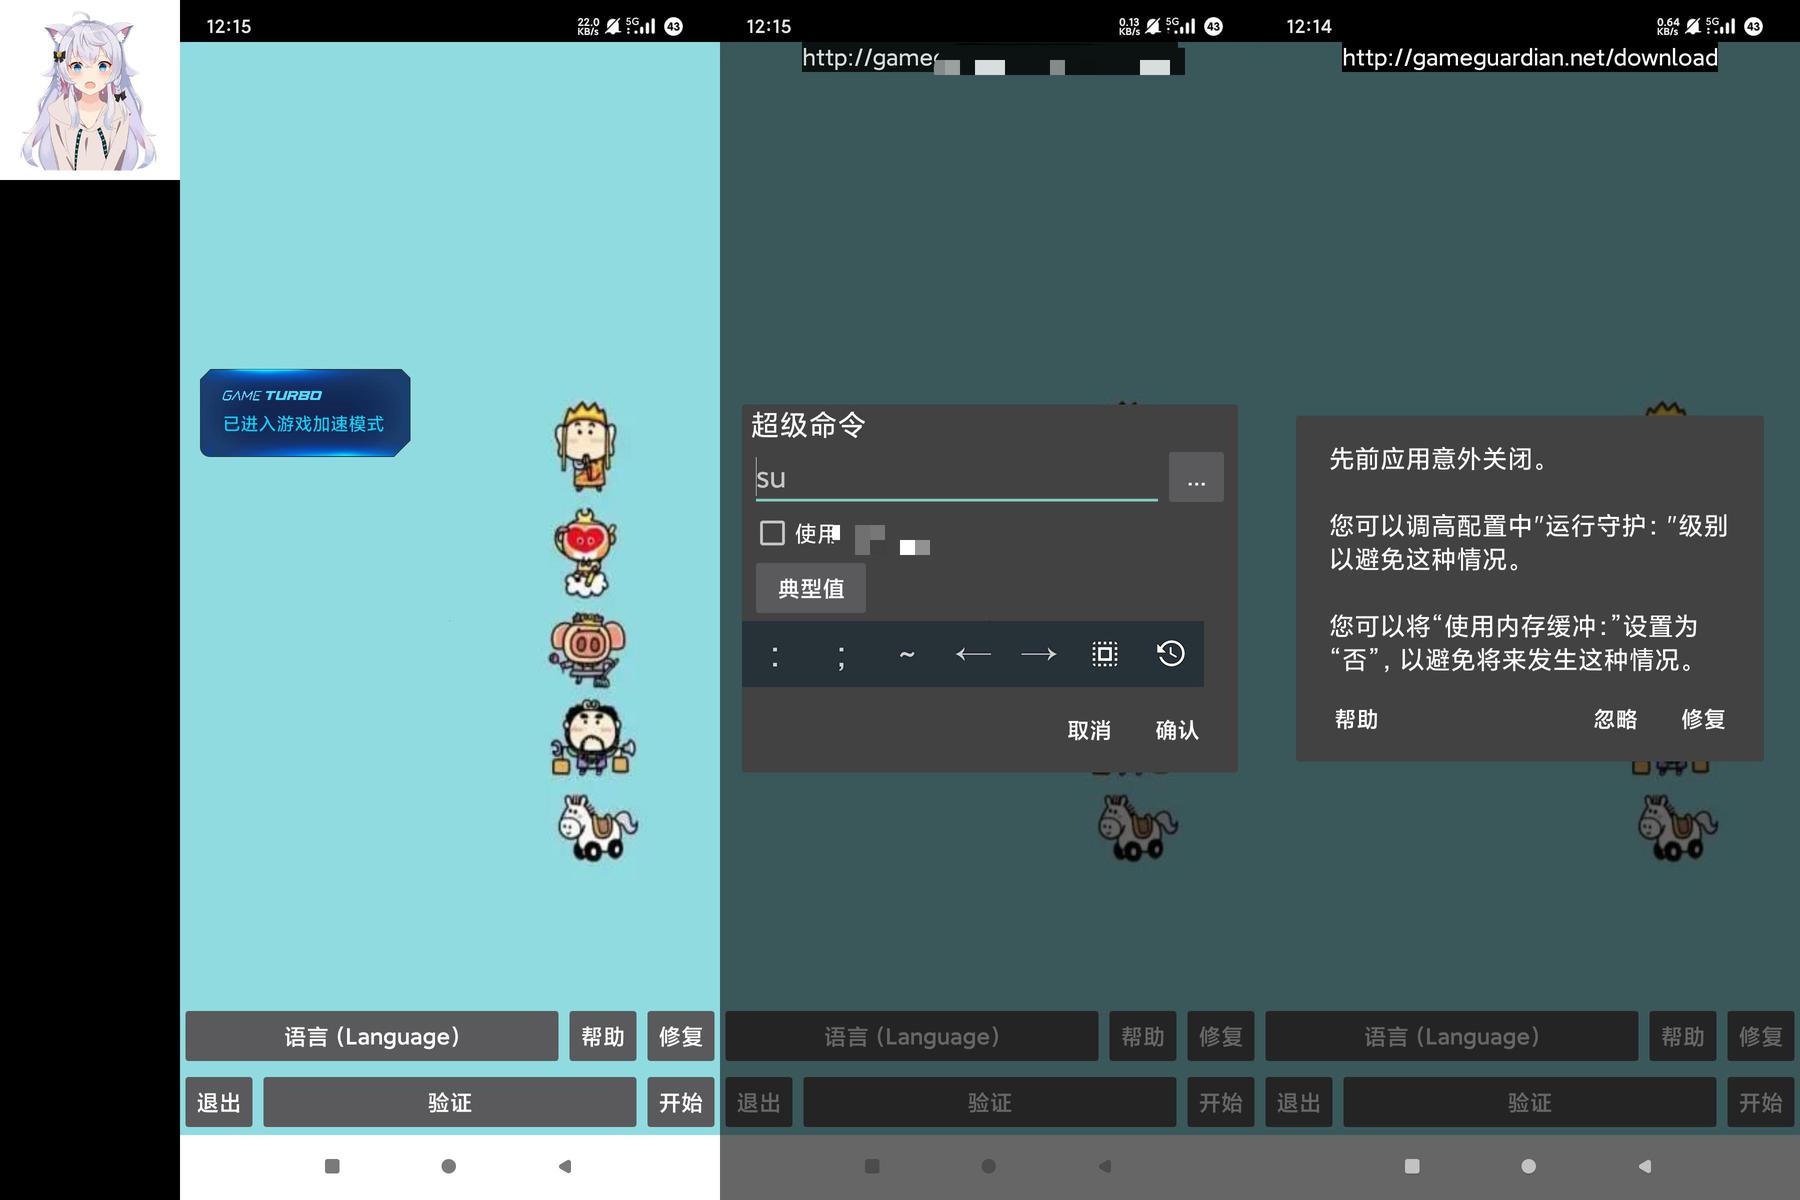Screen dimensions: 1800x1200
Task: Tap the Tang Monk character icon
Action: (586, 446)
